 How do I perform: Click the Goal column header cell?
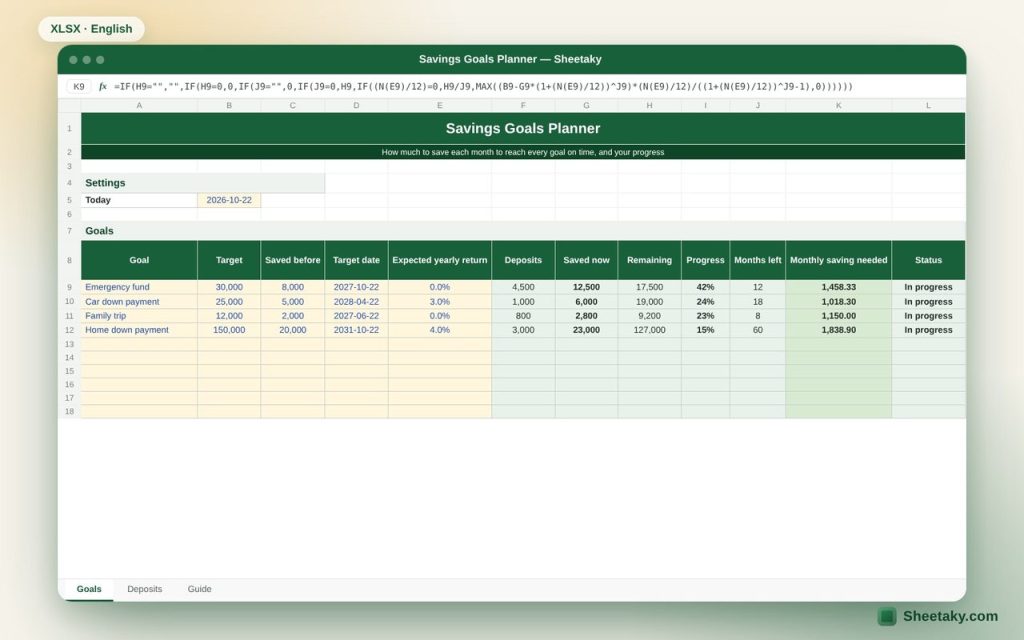pyautogui.click(x=139, y=260)
